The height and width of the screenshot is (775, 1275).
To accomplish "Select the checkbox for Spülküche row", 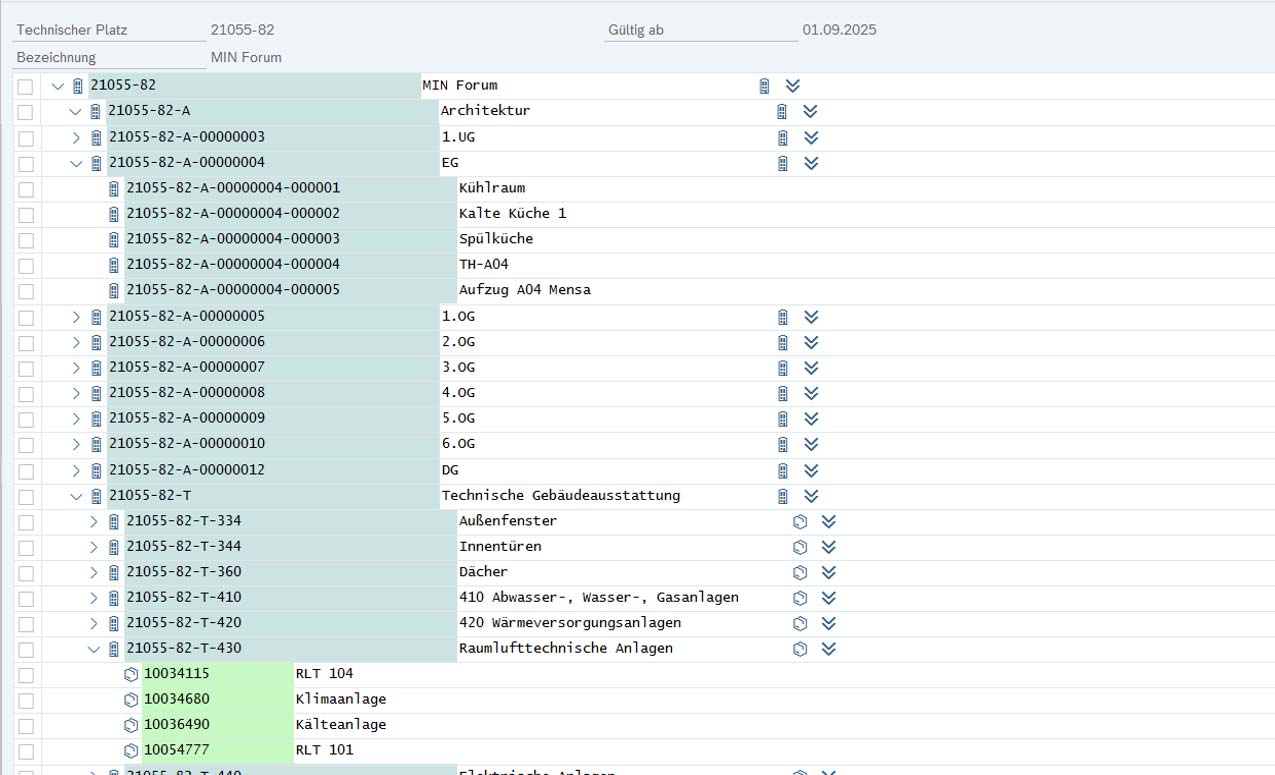I will pyautogui.click(x=25, y=240).
